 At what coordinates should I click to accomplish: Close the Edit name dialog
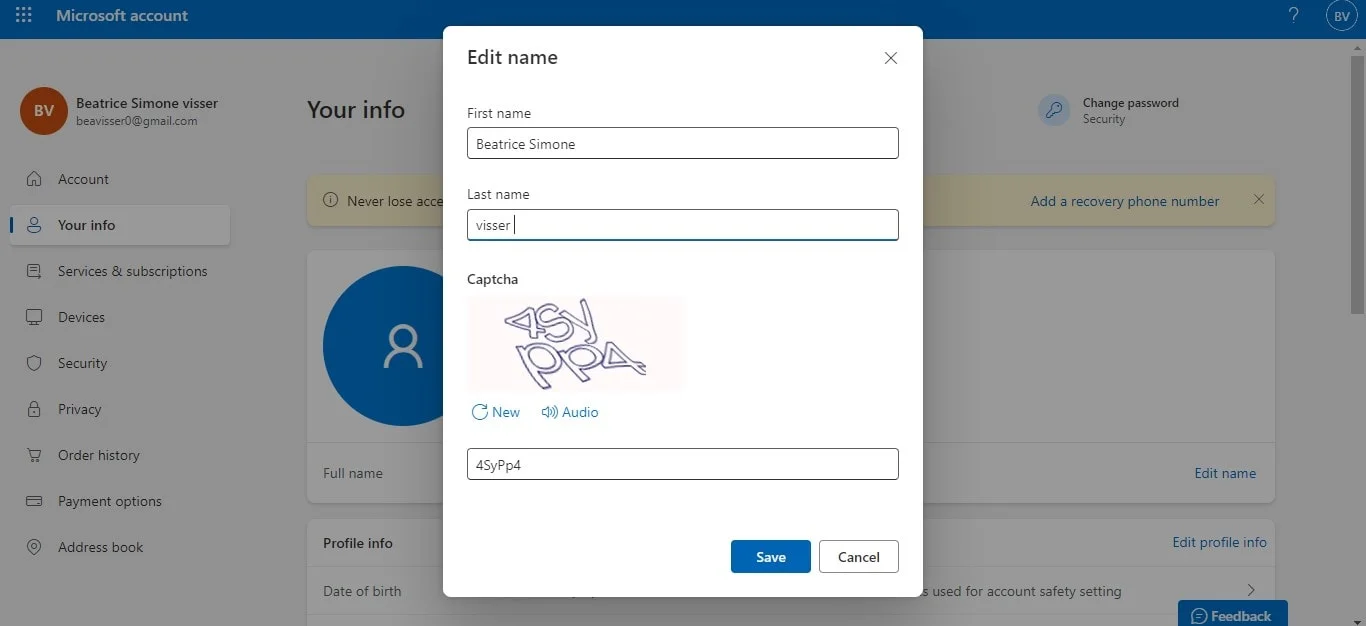click(x=891, y=58)
